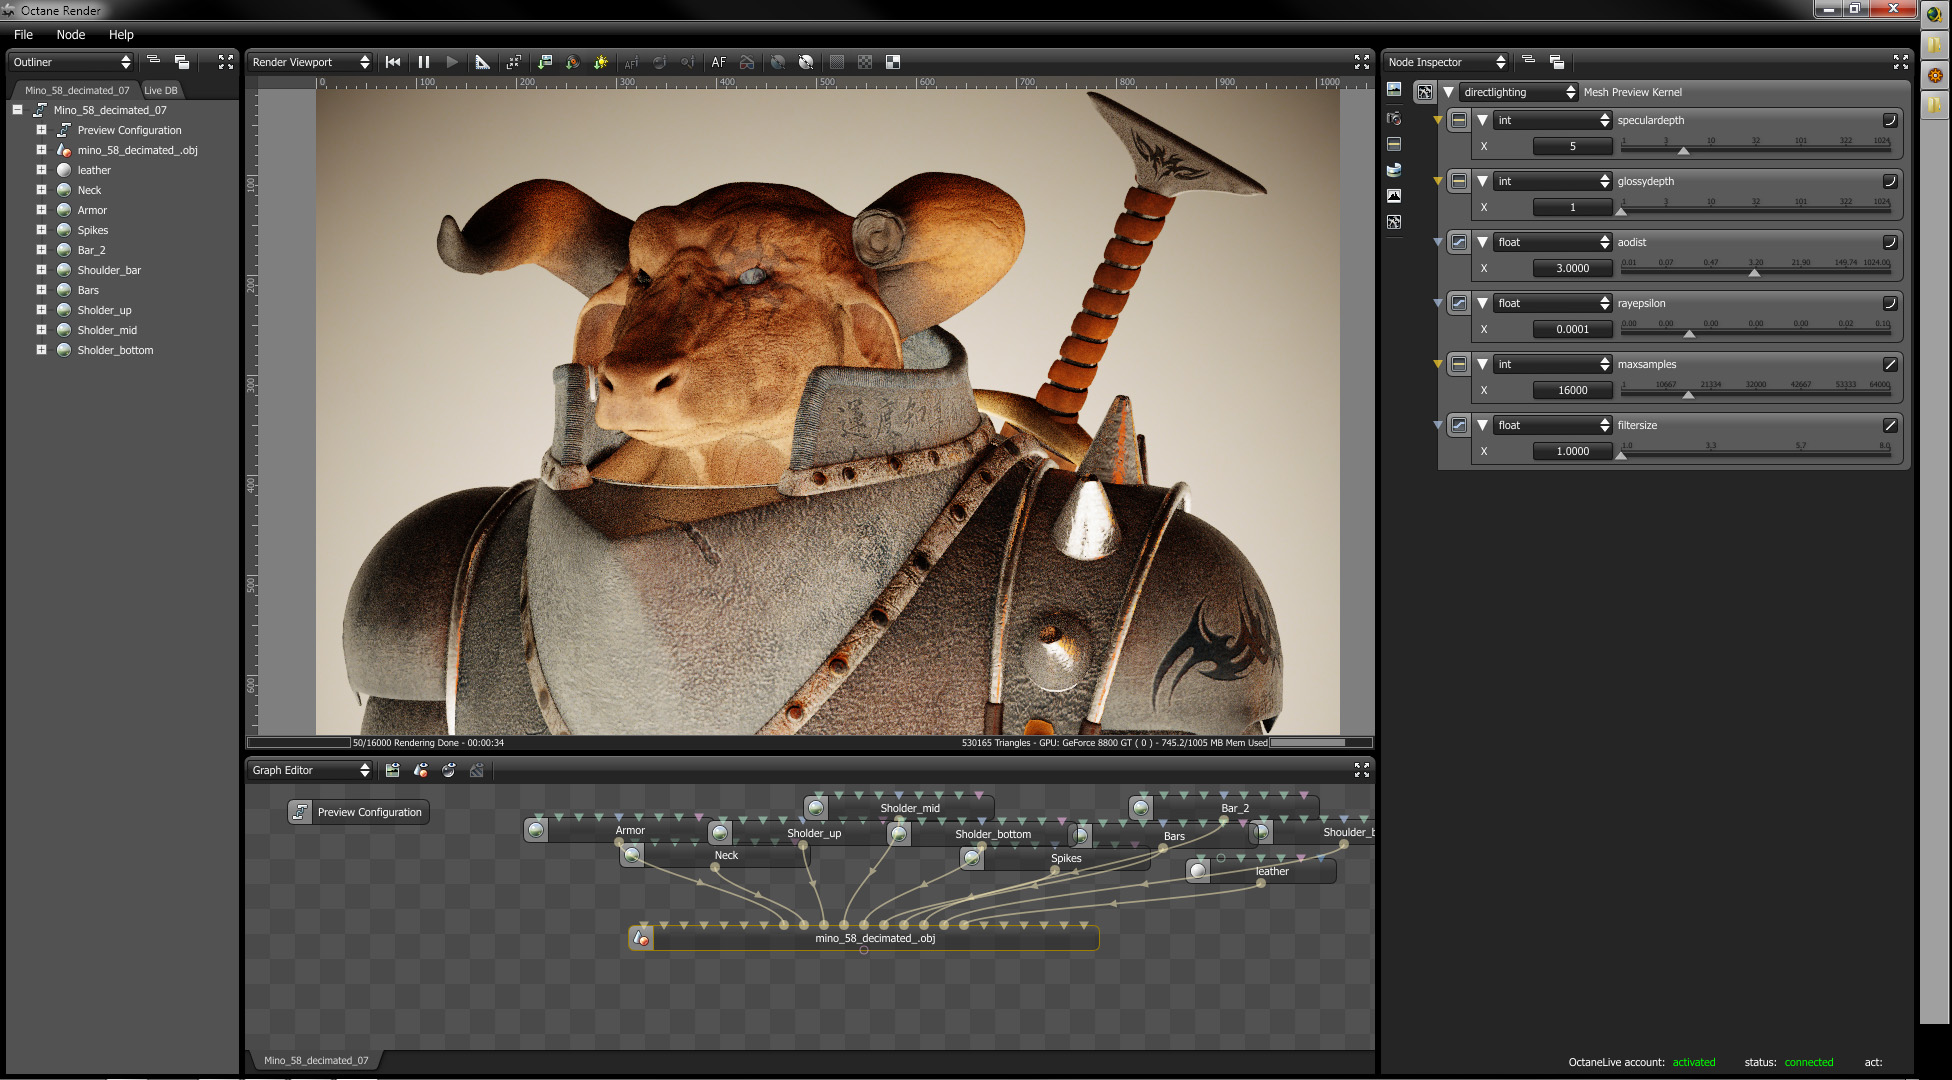The image size is (1952, 1080).
Task: Toggle the stereo 3D glasses icon
Action: (747, 62)
